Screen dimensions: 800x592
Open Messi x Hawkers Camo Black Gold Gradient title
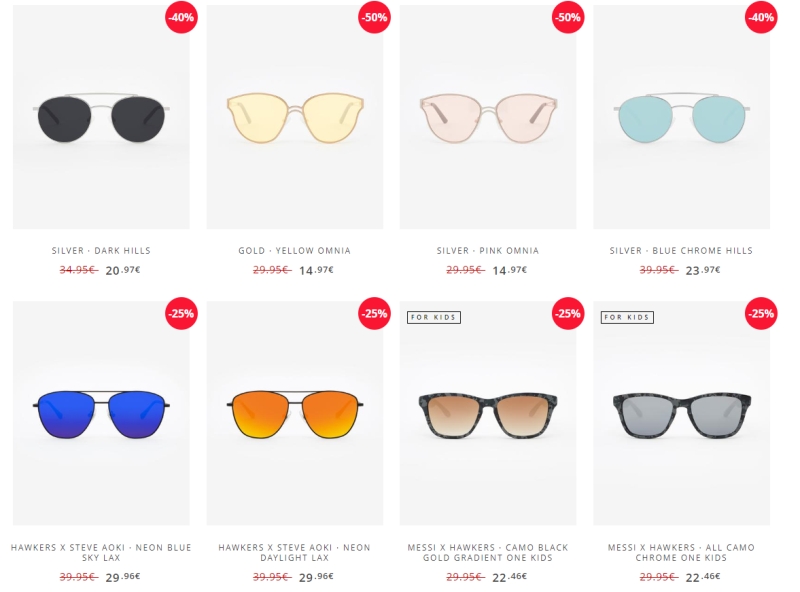point(488,552)
